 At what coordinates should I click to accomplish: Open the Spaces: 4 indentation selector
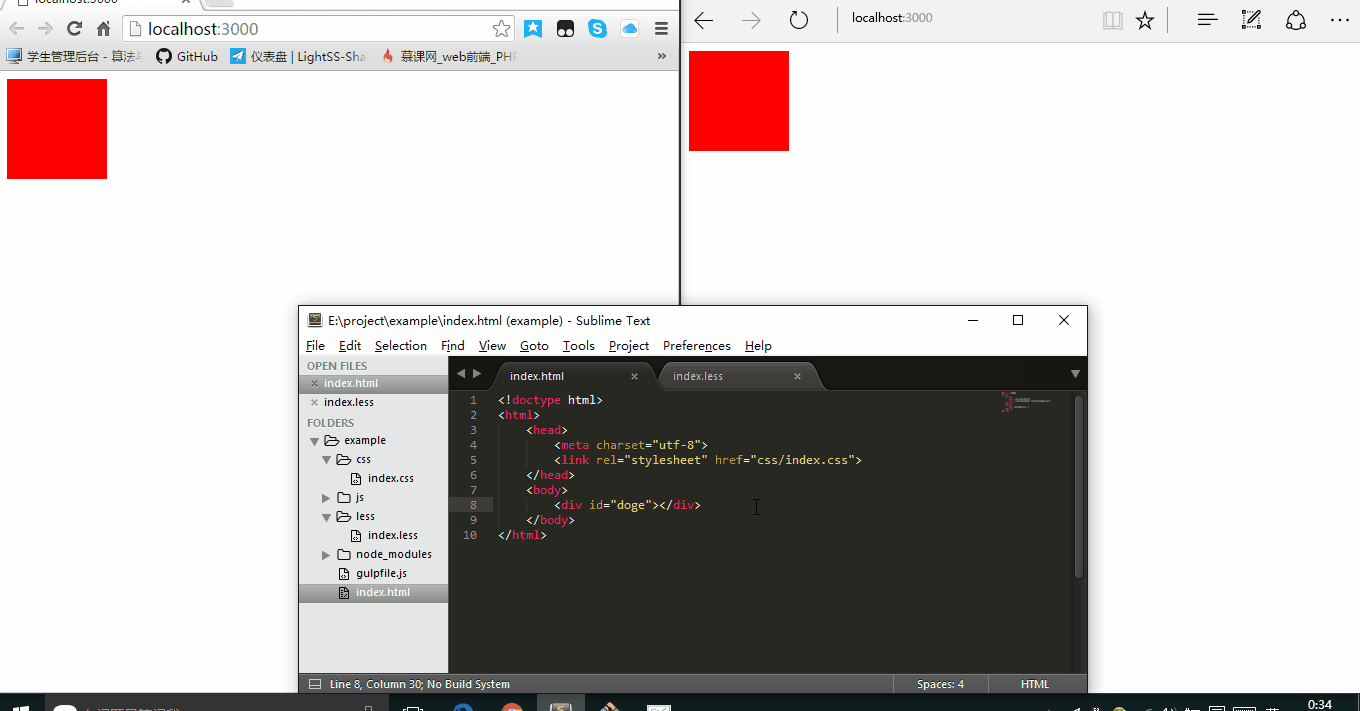coord(940,684)
